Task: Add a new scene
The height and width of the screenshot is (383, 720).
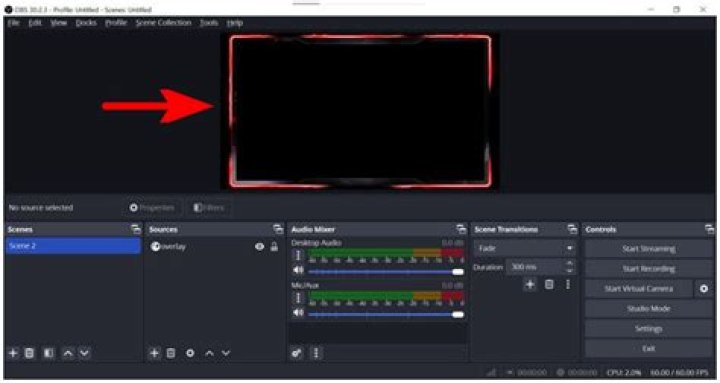Action: tap(13, 353)
